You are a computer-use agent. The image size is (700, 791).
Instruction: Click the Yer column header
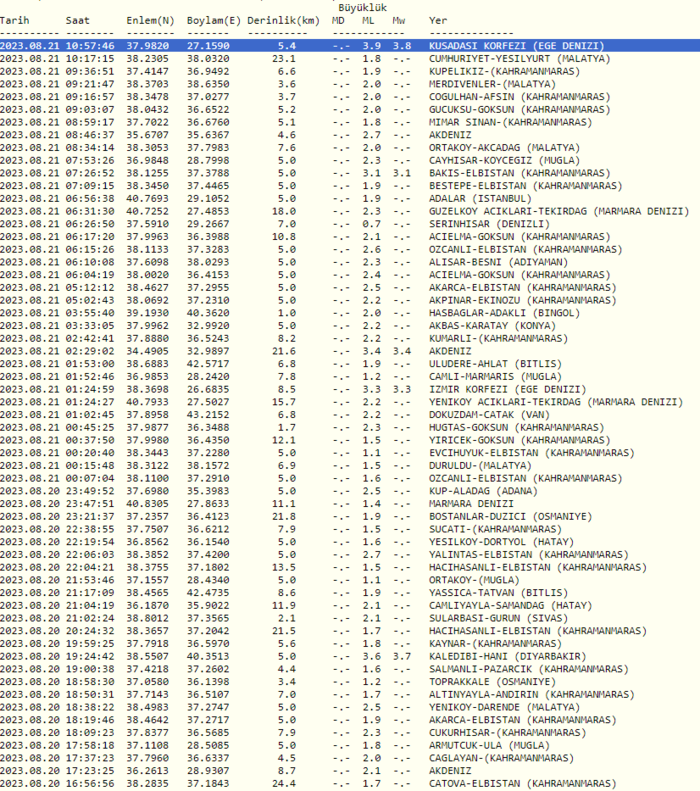tap(438, 19)
